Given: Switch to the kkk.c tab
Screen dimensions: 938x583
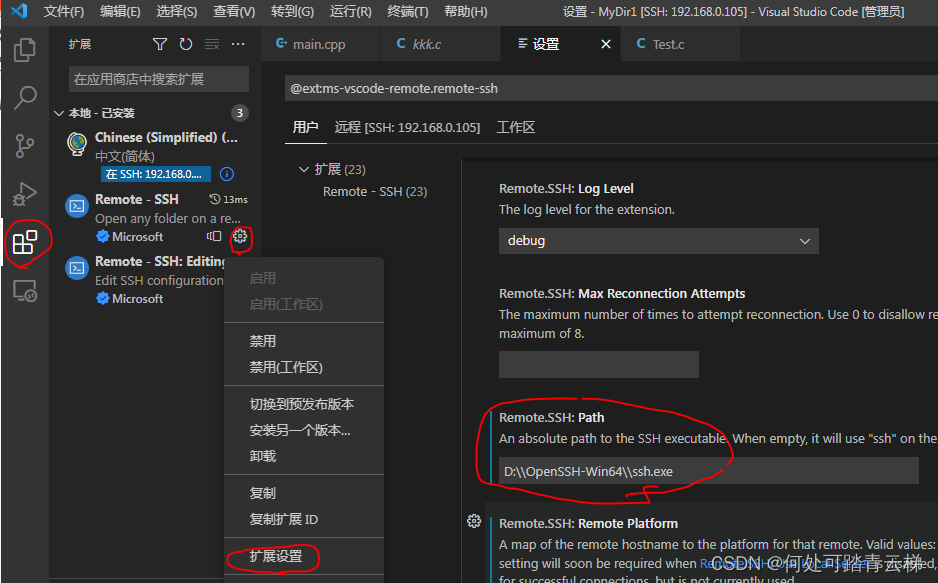Looking at the screenshot, I should [x=440, y=44].
